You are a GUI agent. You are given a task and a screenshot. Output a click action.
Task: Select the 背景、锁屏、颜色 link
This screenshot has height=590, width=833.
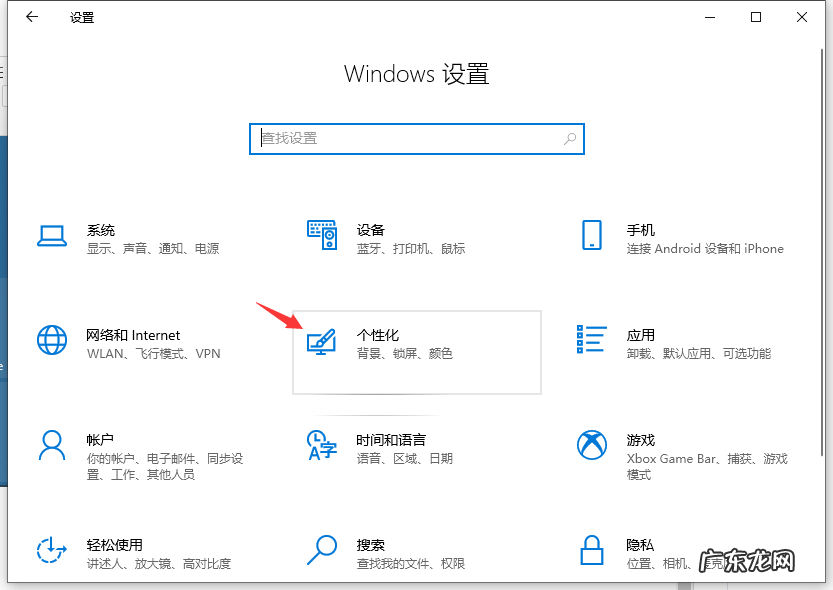click(404, 353)
